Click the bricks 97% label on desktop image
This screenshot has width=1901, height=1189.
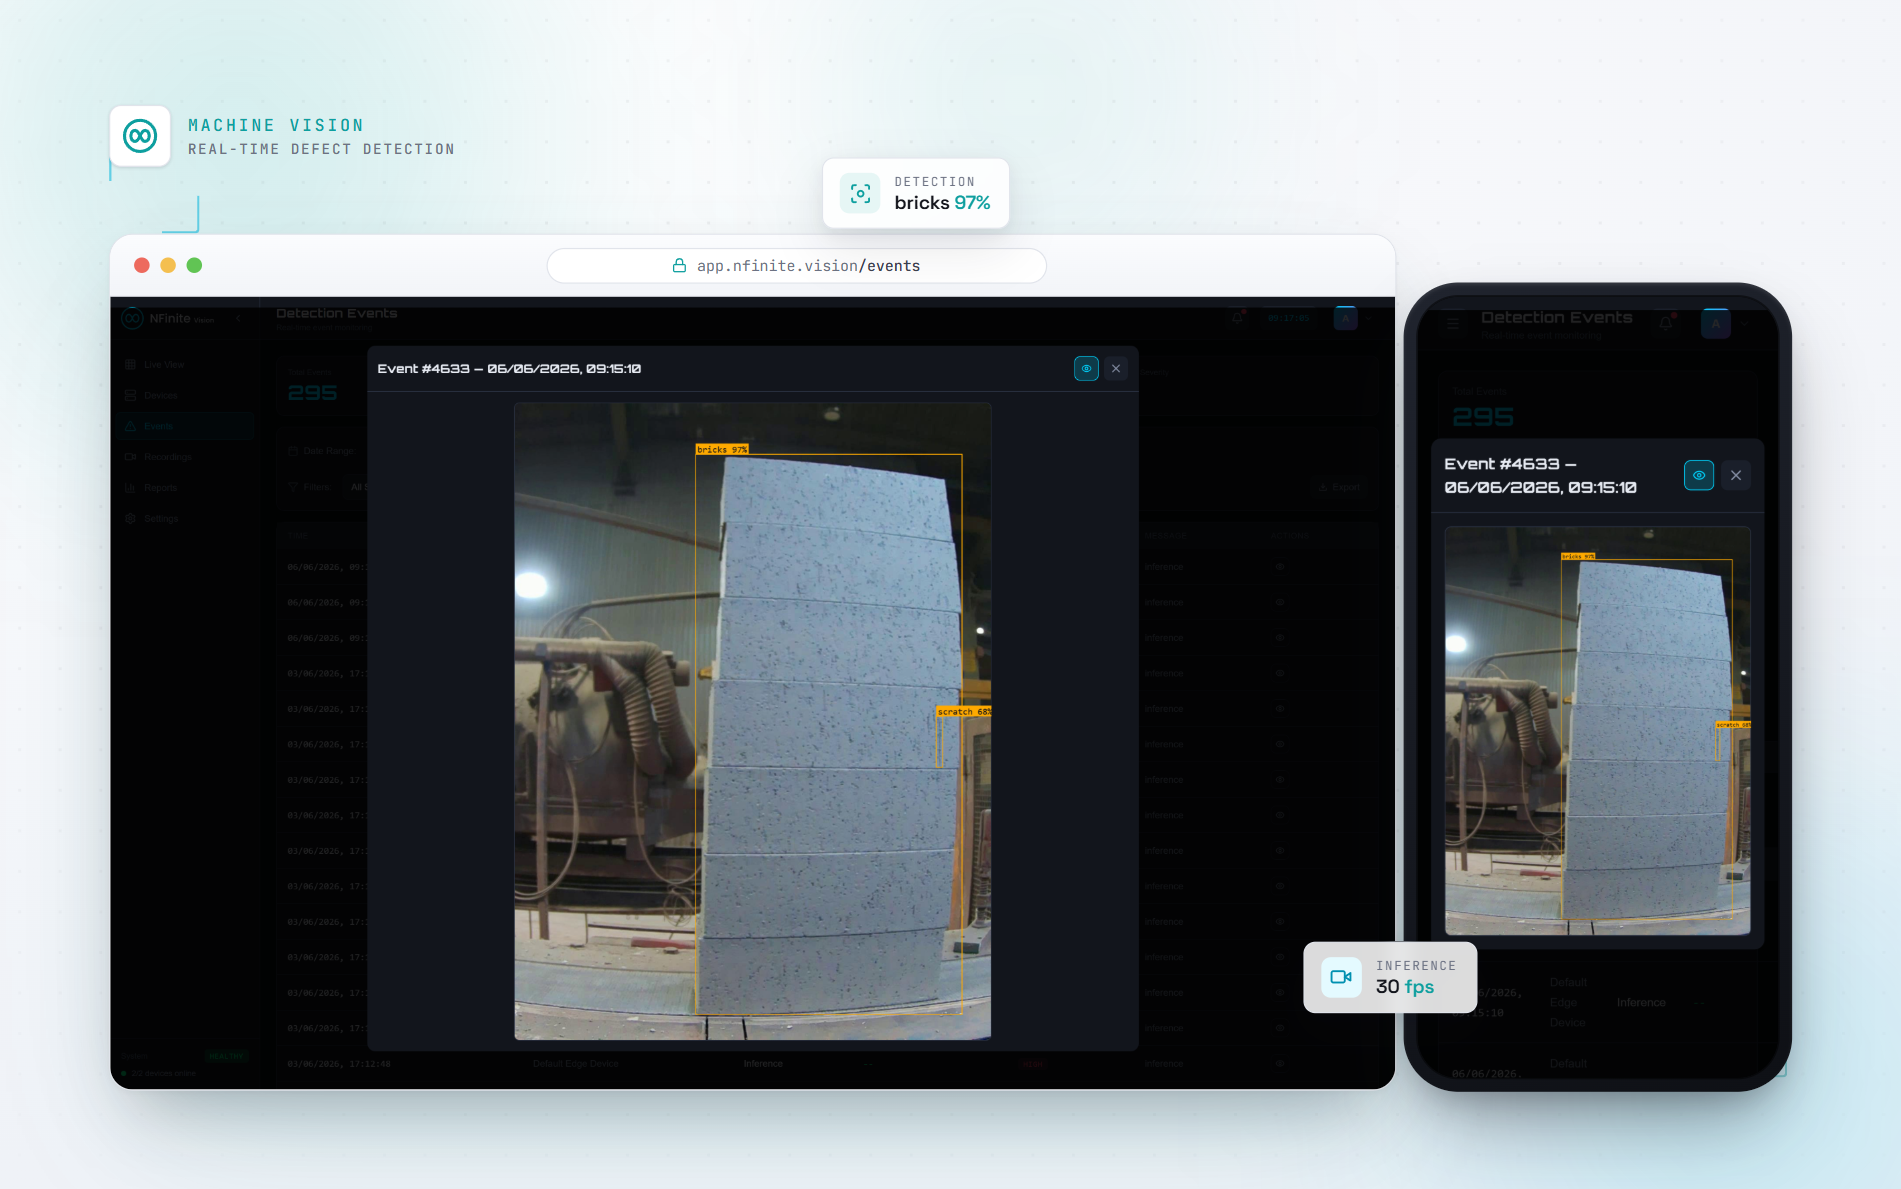click(722, 450)
